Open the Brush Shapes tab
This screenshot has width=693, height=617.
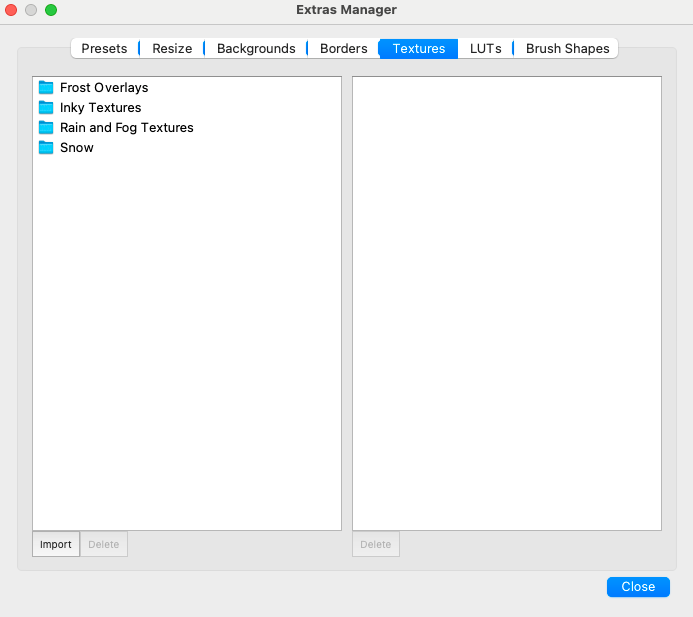(567, 48)
